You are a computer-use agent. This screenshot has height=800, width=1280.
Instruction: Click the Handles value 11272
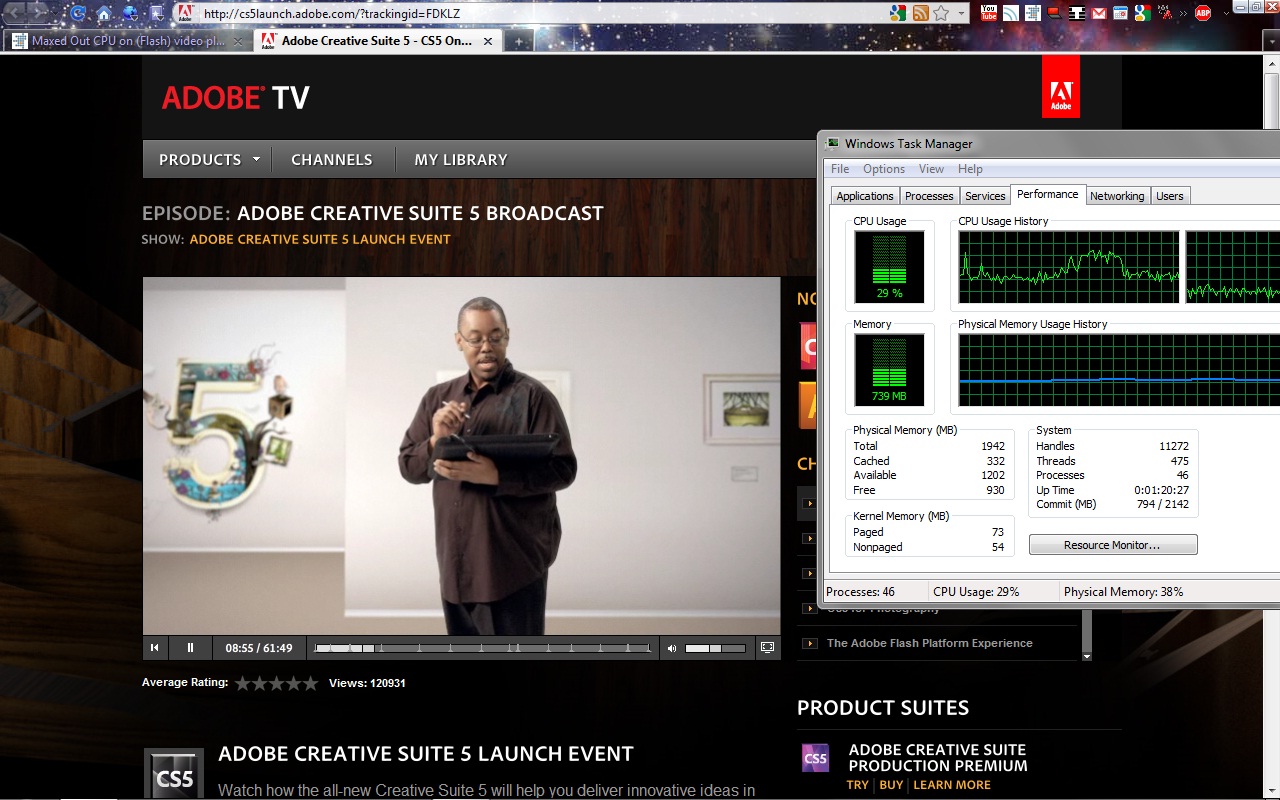[1174, 446]
